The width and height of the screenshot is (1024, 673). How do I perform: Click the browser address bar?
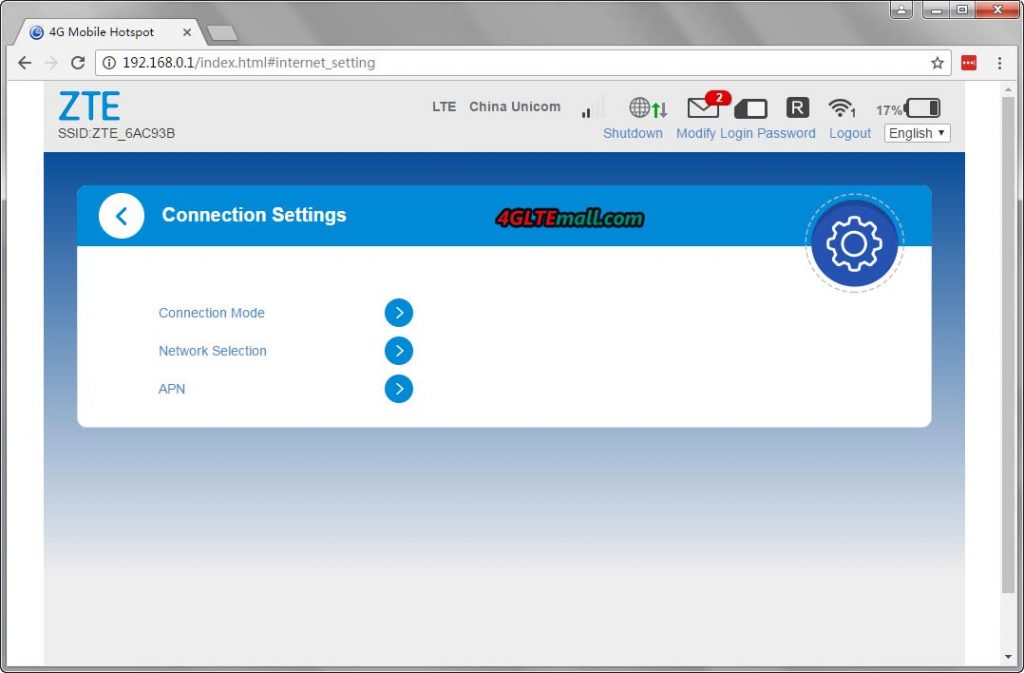coord(500,62)
